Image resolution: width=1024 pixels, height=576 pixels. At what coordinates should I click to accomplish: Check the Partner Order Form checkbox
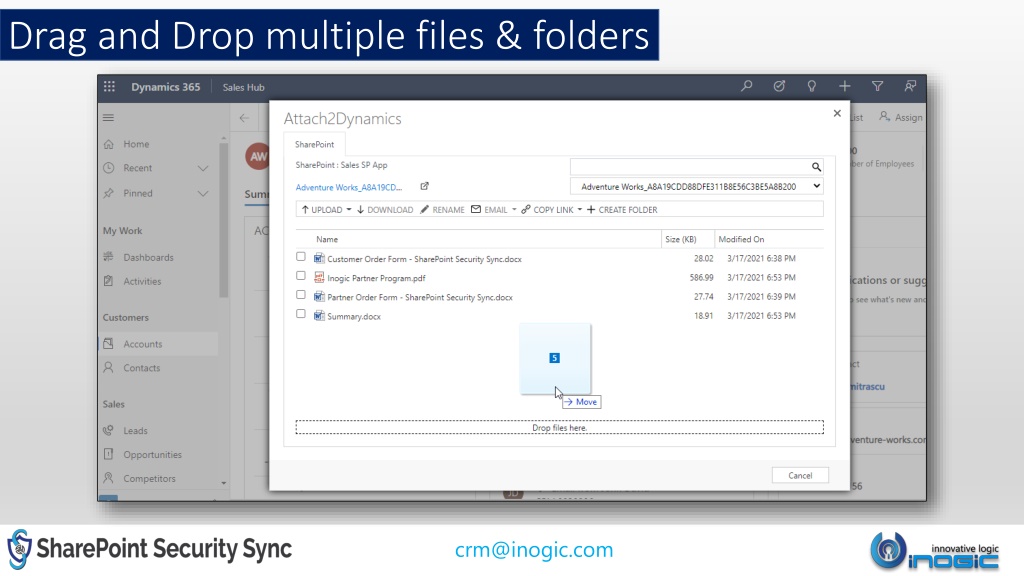click(x=300, y=295)
